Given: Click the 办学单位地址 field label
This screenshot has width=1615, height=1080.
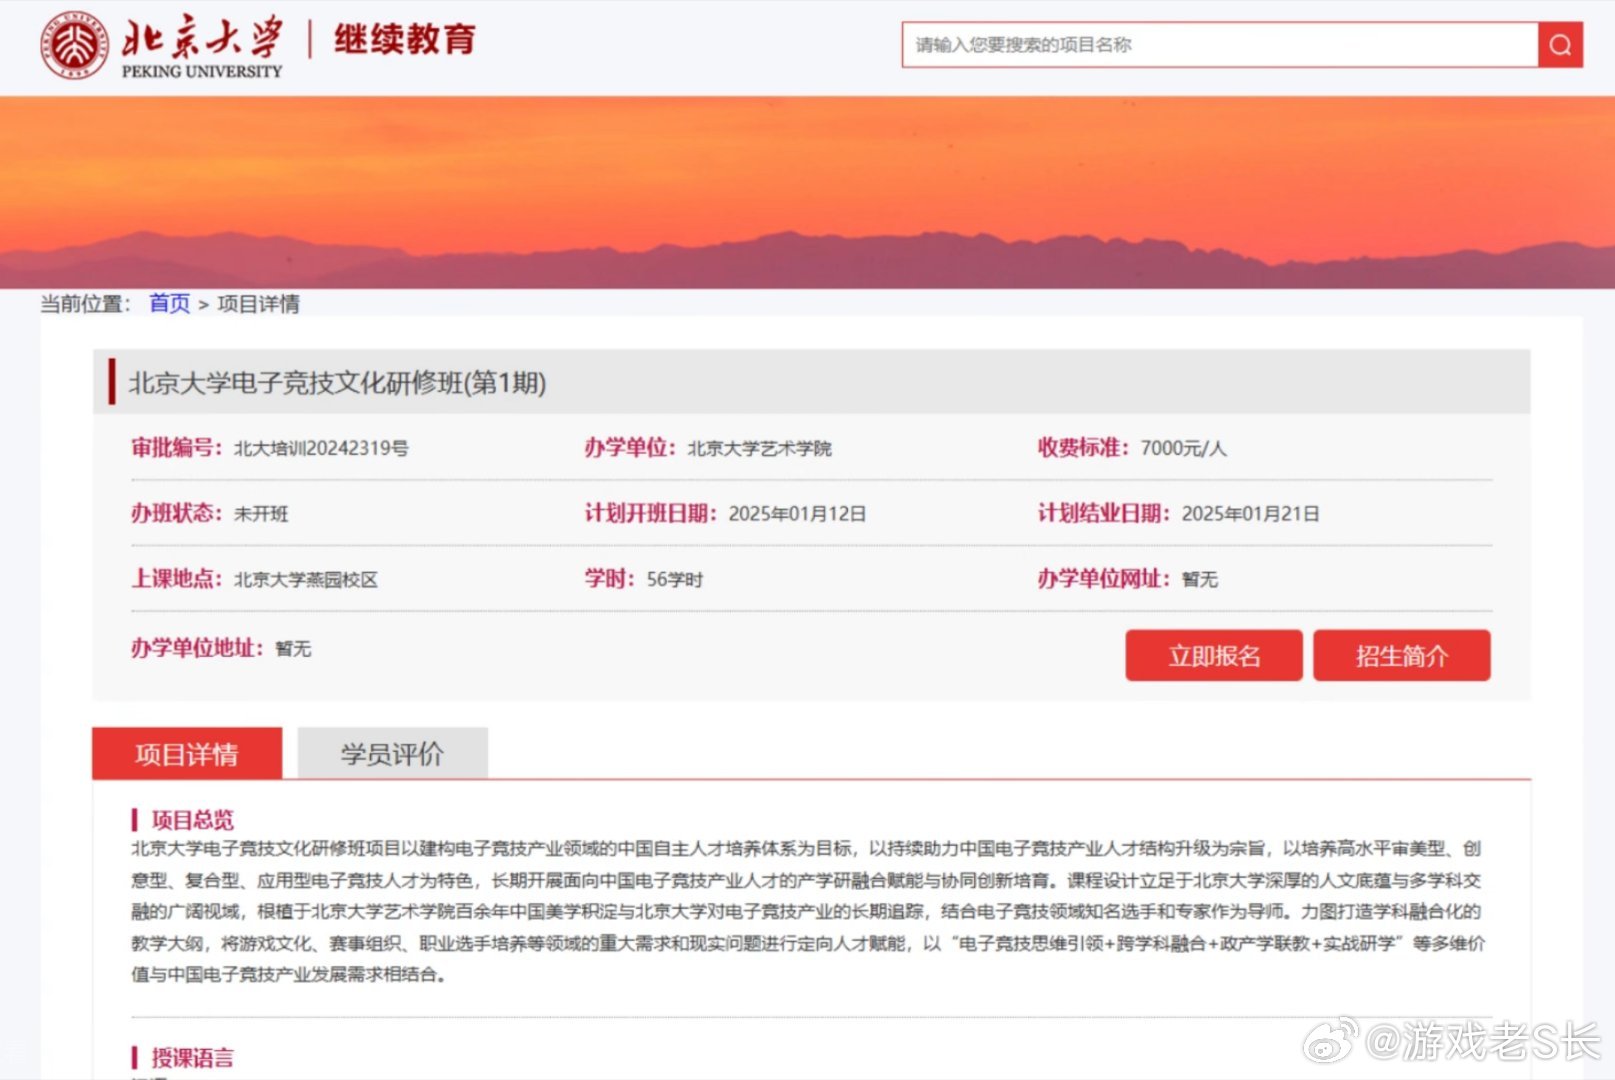Looking at the screenshot, I should pos(198,648).
